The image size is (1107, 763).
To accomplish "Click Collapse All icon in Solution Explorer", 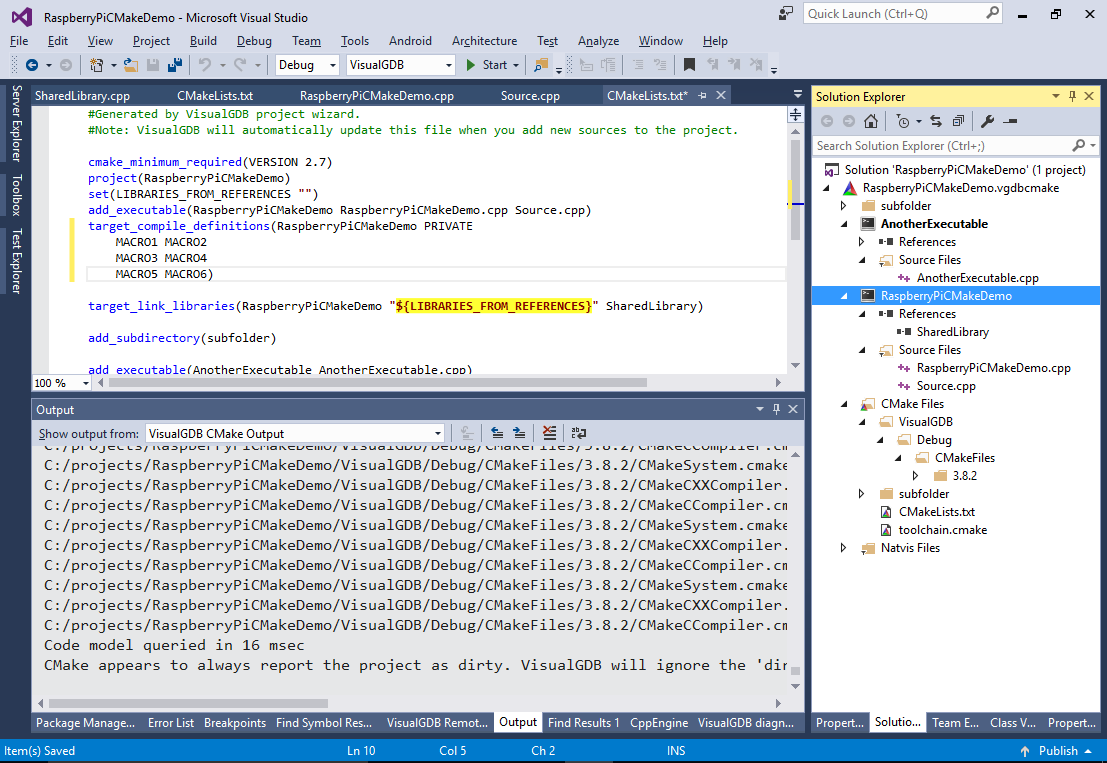I will (x=958, y=121).
